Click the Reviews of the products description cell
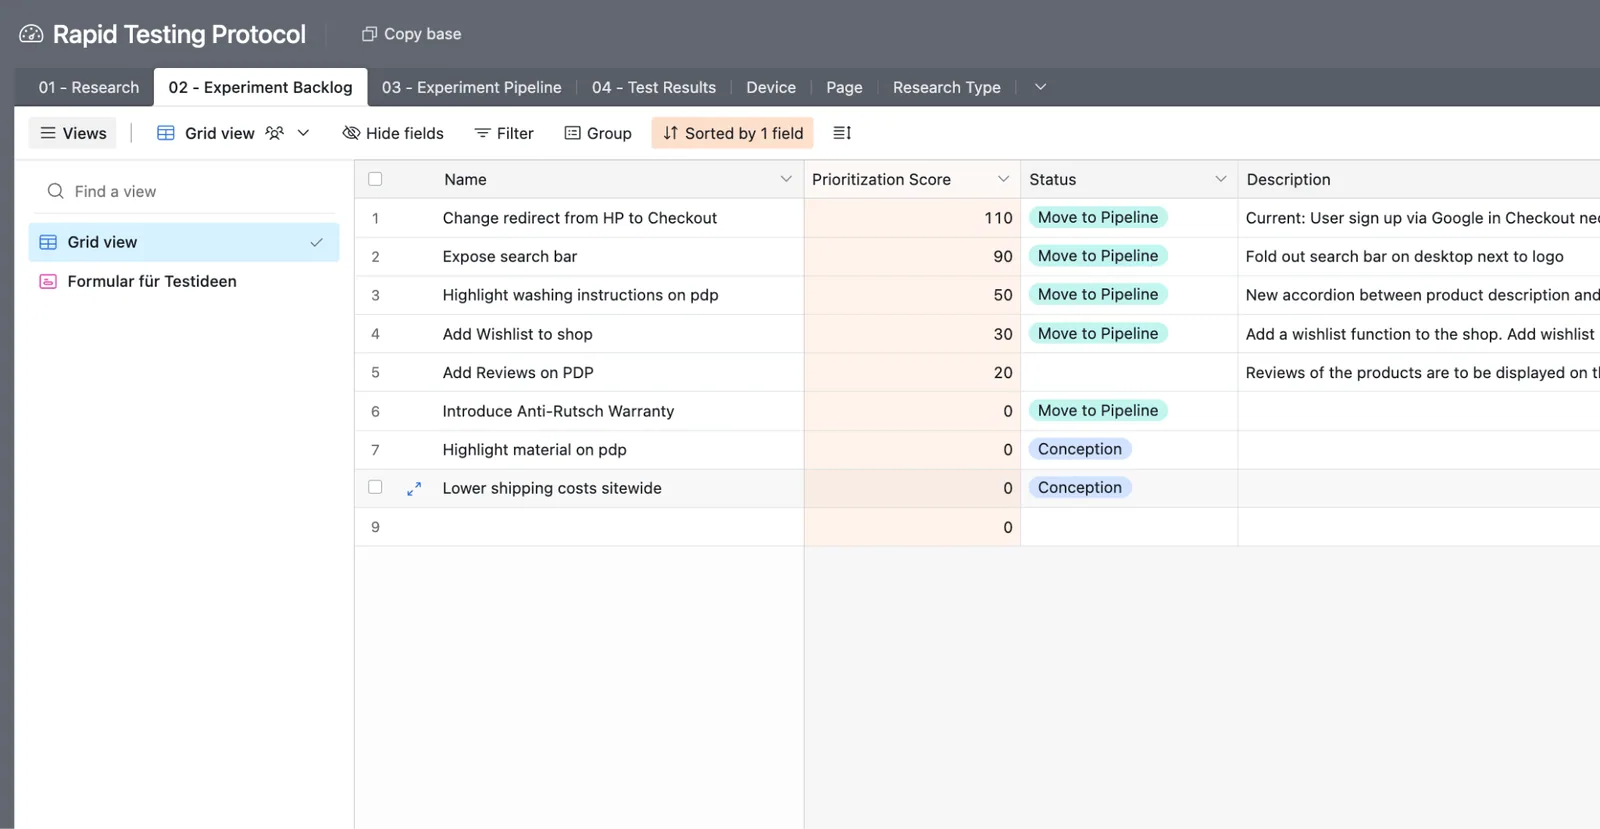The height and width of the screenshot is (829, 1600). 1419,372
